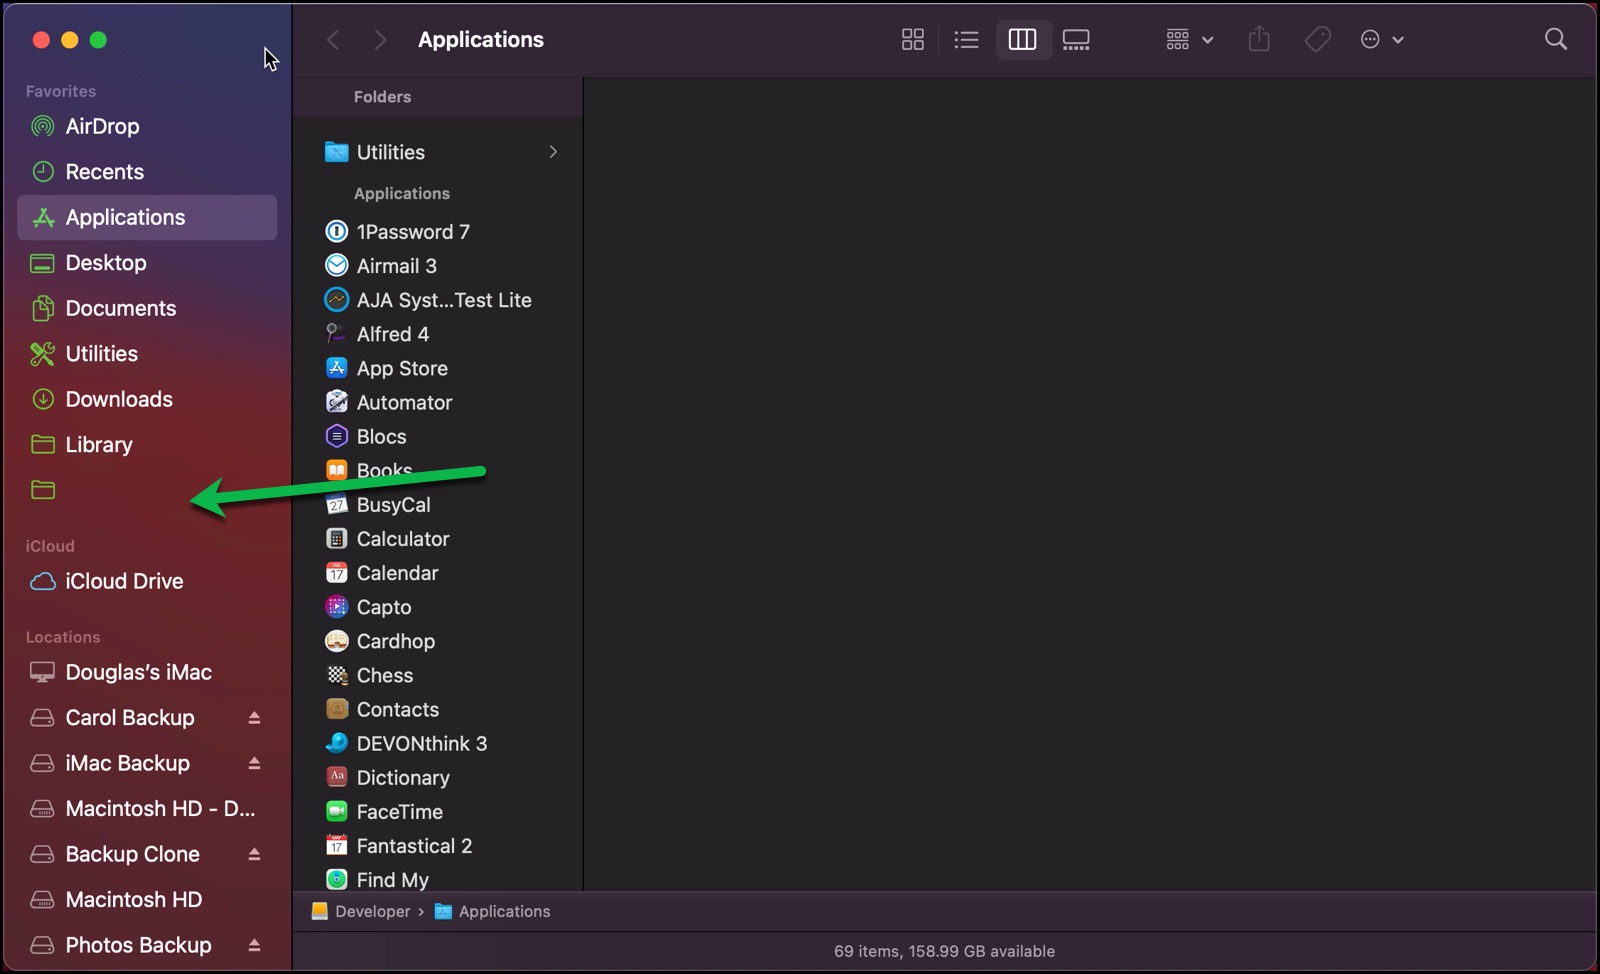Click the Locations section header
Viewport: 1600px width, 974px height.
63,637
